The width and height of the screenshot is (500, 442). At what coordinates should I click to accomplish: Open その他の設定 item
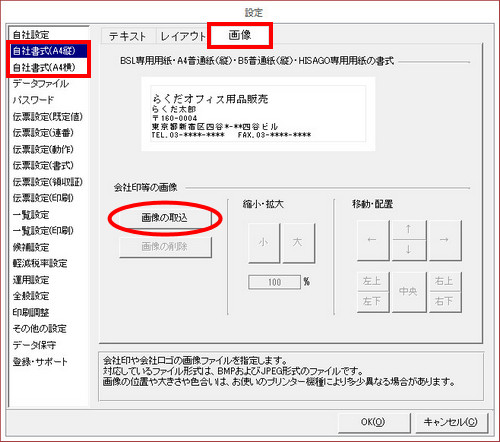tap(39, 329)
